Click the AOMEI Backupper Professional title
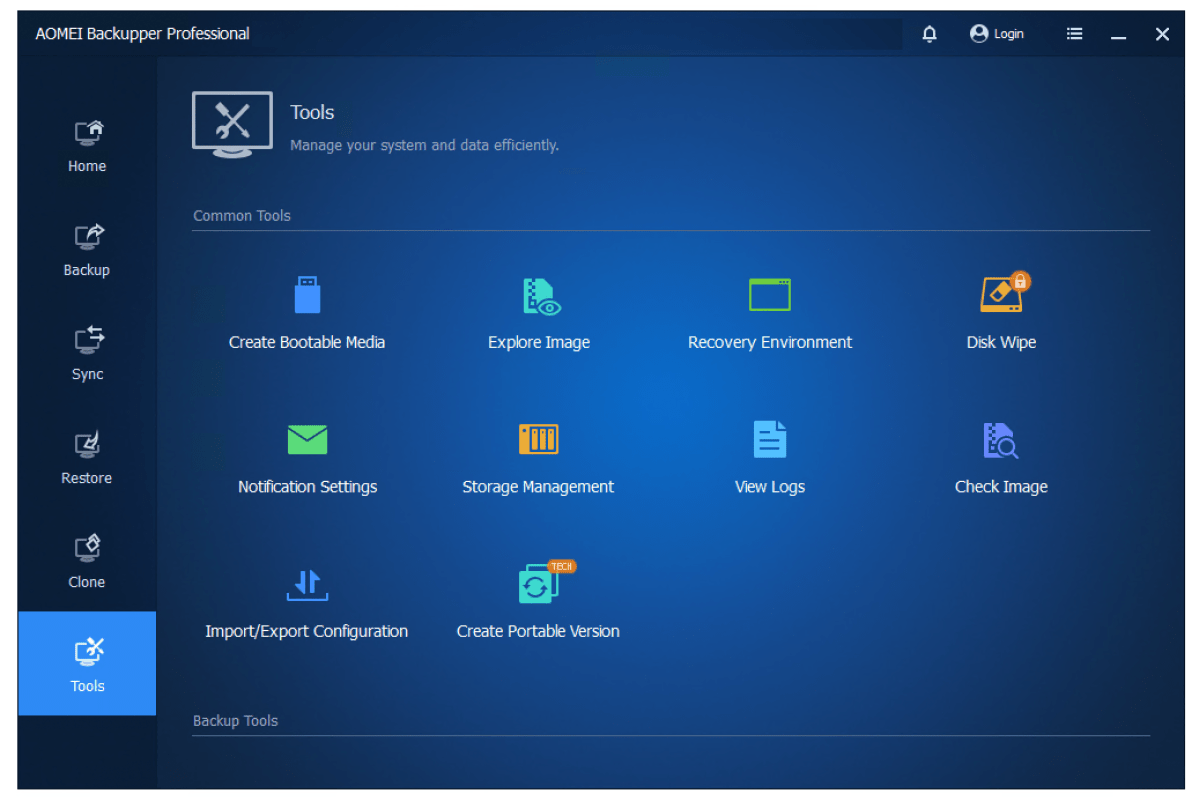The image size is (1199, 801). pos(142,34)
